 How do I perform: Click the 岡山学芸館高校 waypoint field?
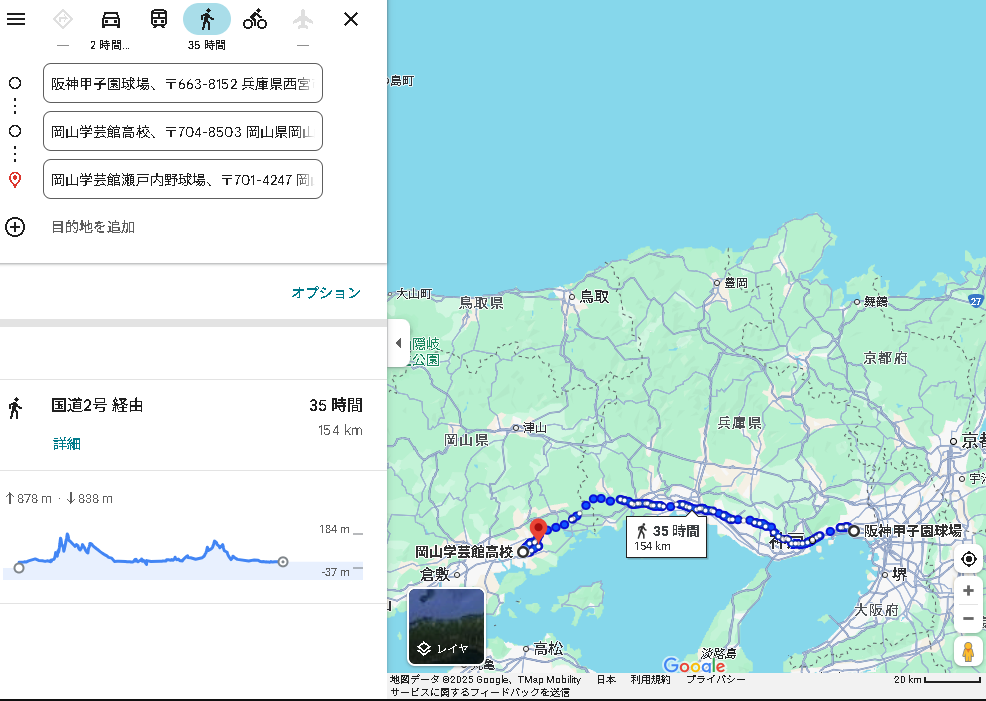(x=183, y=131)
